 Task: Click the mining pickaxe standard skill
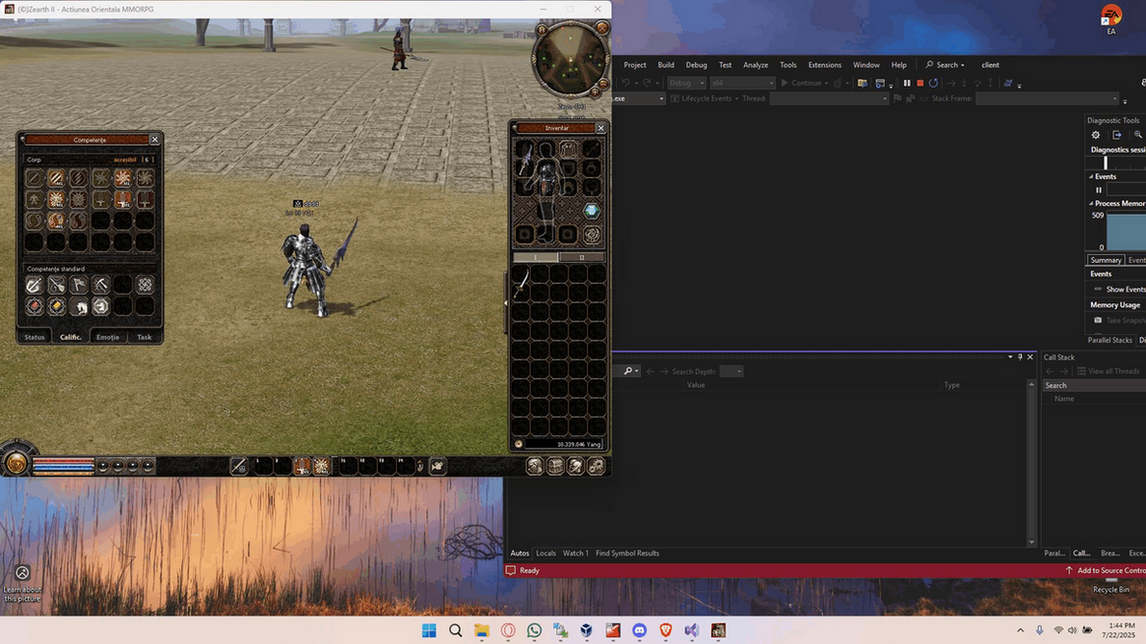(101, 284)
